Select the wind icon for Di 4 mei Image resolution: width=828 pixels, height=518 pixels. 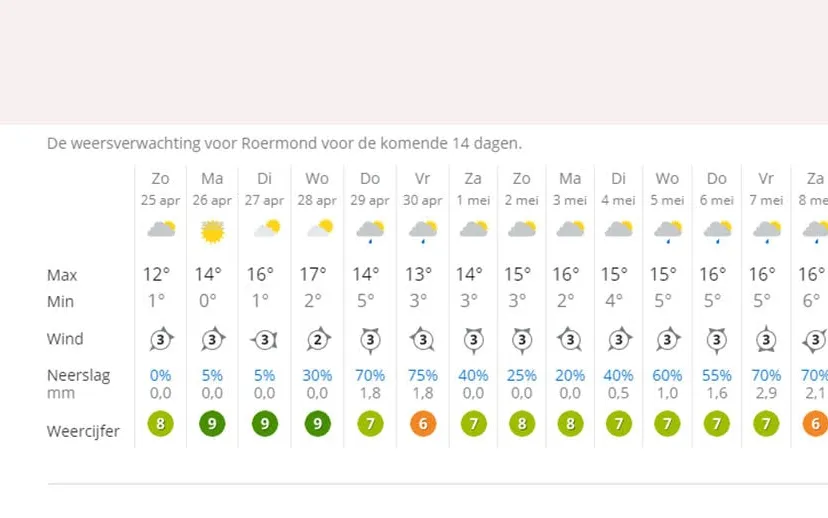[619, 339]
